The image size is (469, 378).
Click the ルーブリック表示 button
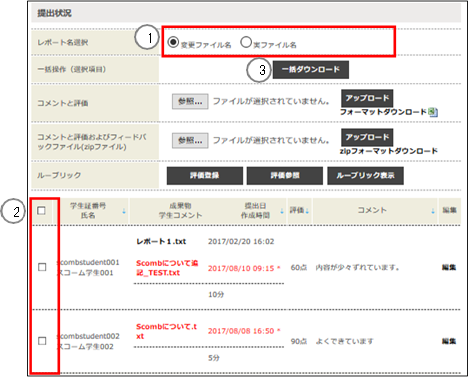tap(365, 176)
